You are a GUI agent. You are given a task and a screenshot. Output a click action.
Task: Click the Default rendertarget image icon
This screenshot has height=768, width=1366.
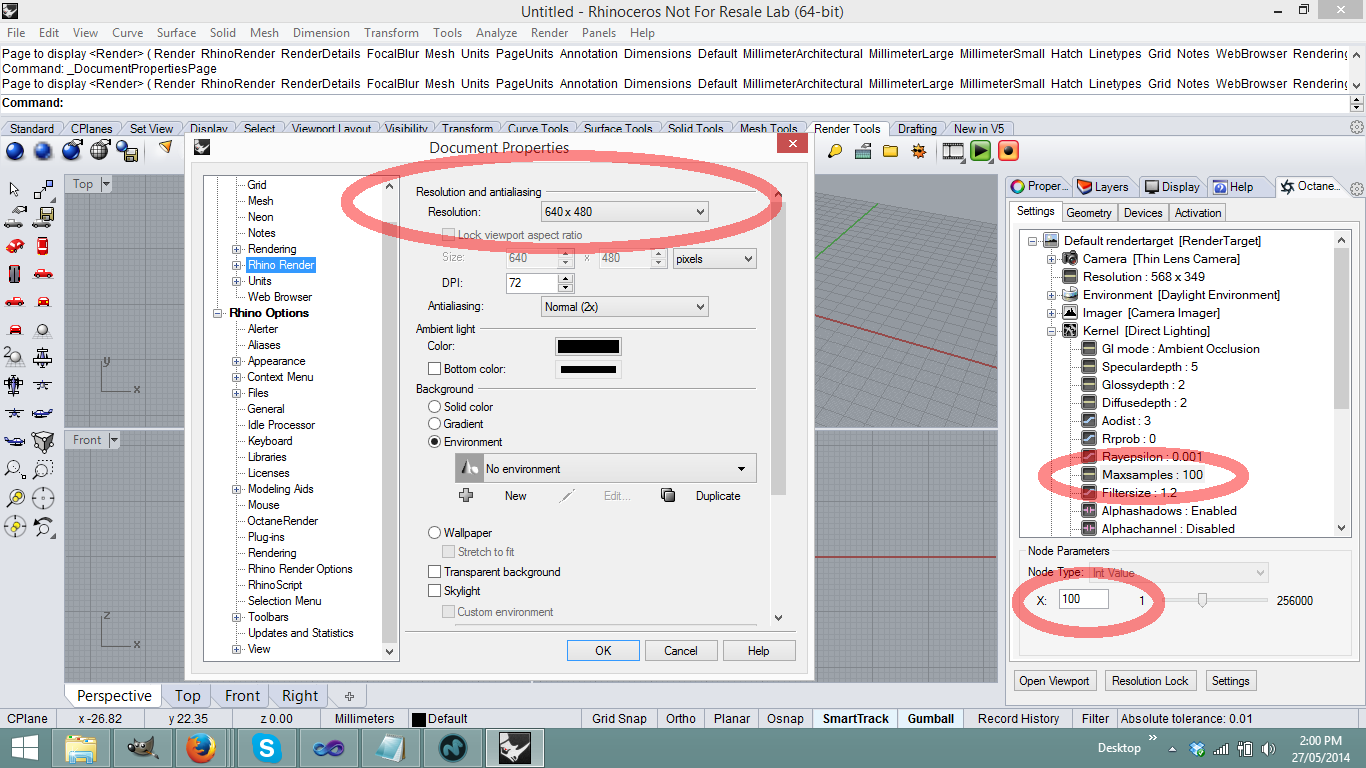(x=1051, y=240)
